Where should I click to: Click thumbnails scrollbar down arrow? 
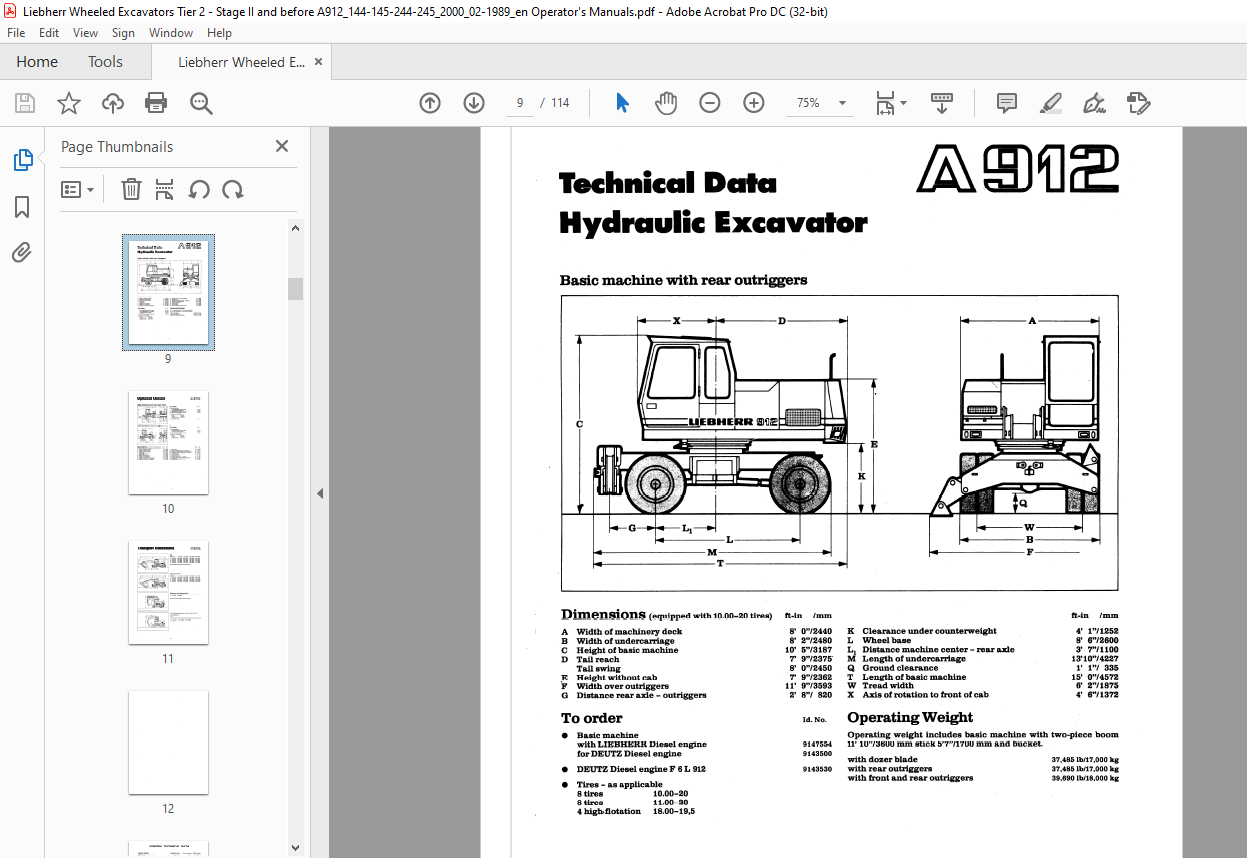tap(295, 848)
